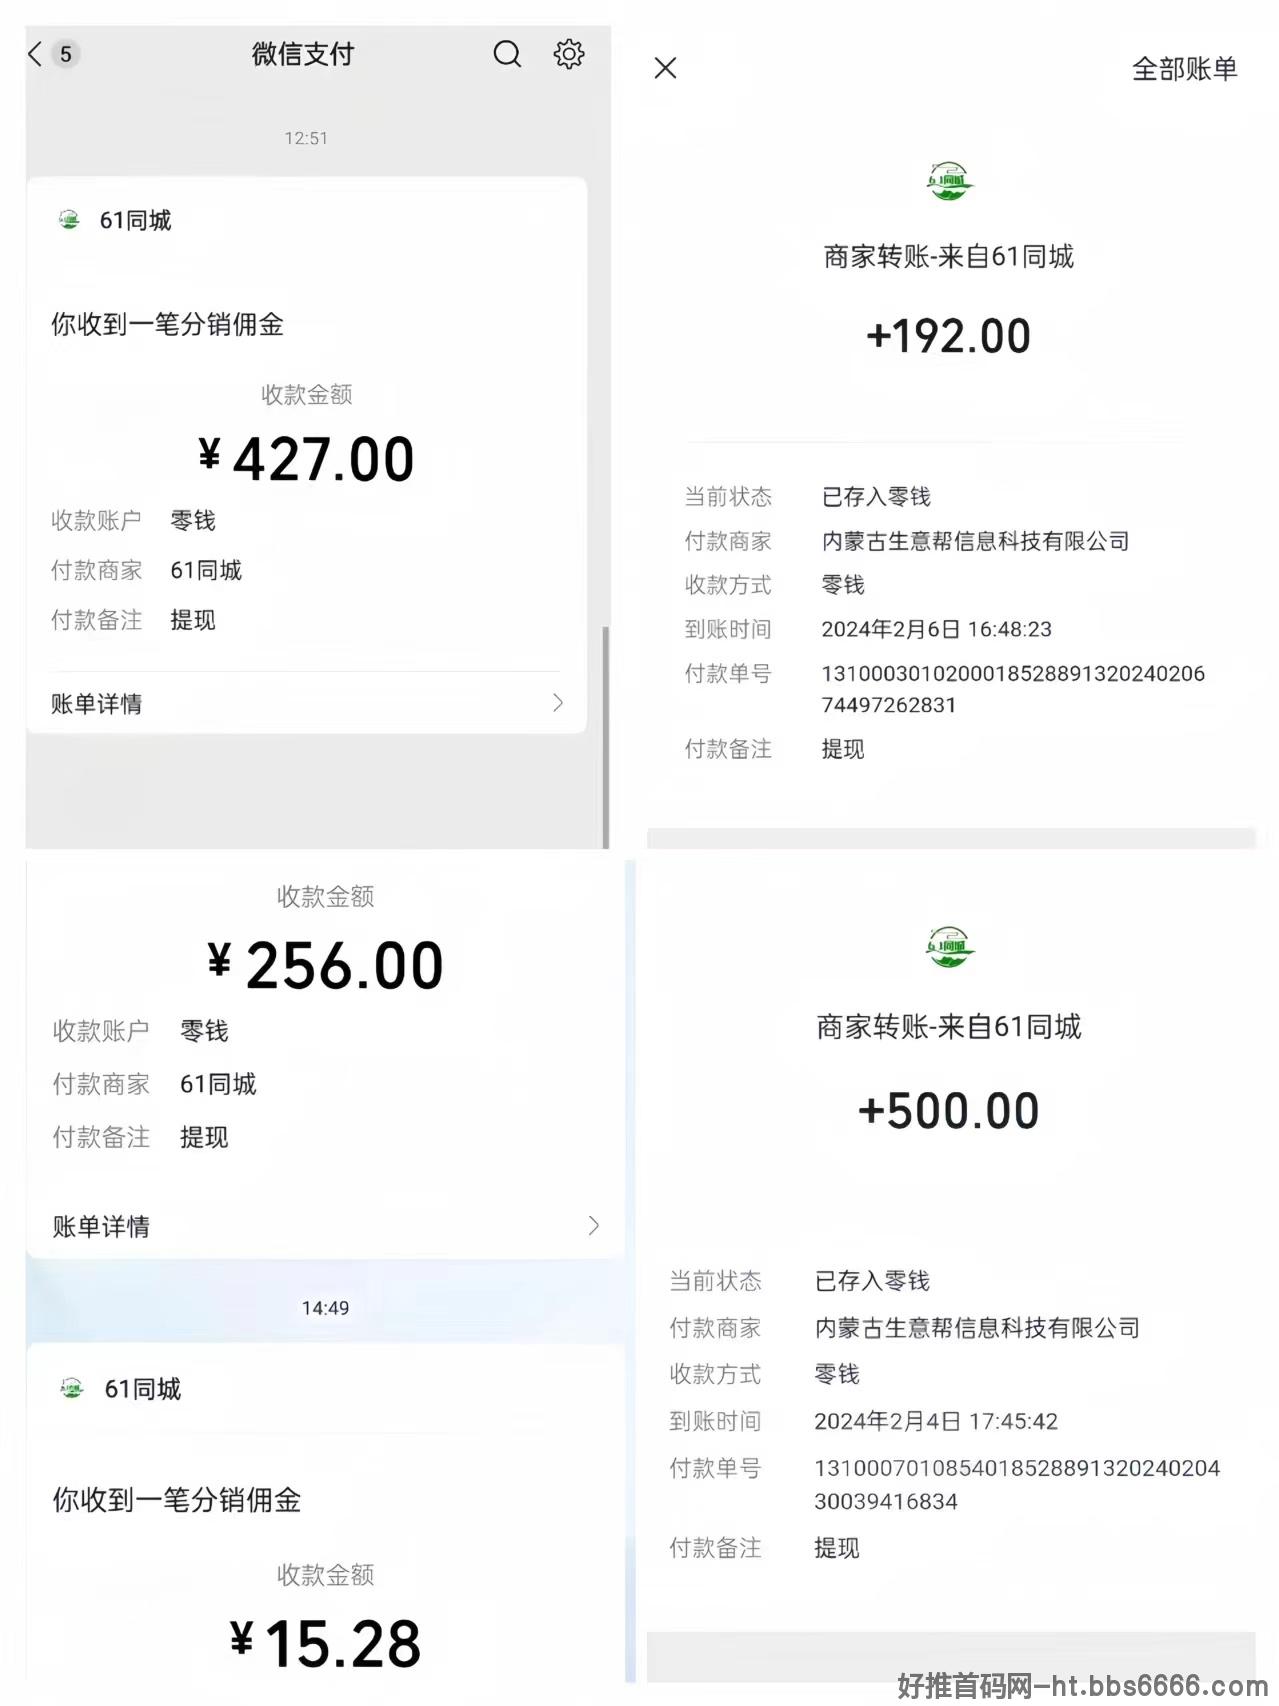Tap 内蒙古生意帮信息科技有限公司 under +192.00
Screen dimensions: 1279x1706
975,541
